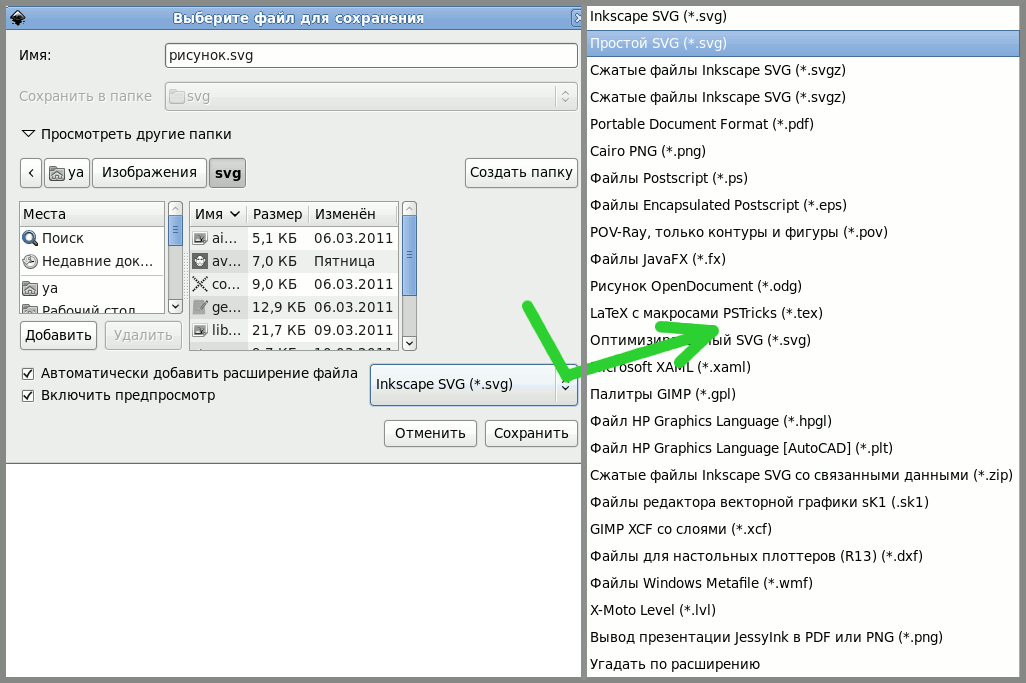Screen dimensions: 1026x683
Task: Toggle automatic file extension checkbox
Action: coord(28,373)
